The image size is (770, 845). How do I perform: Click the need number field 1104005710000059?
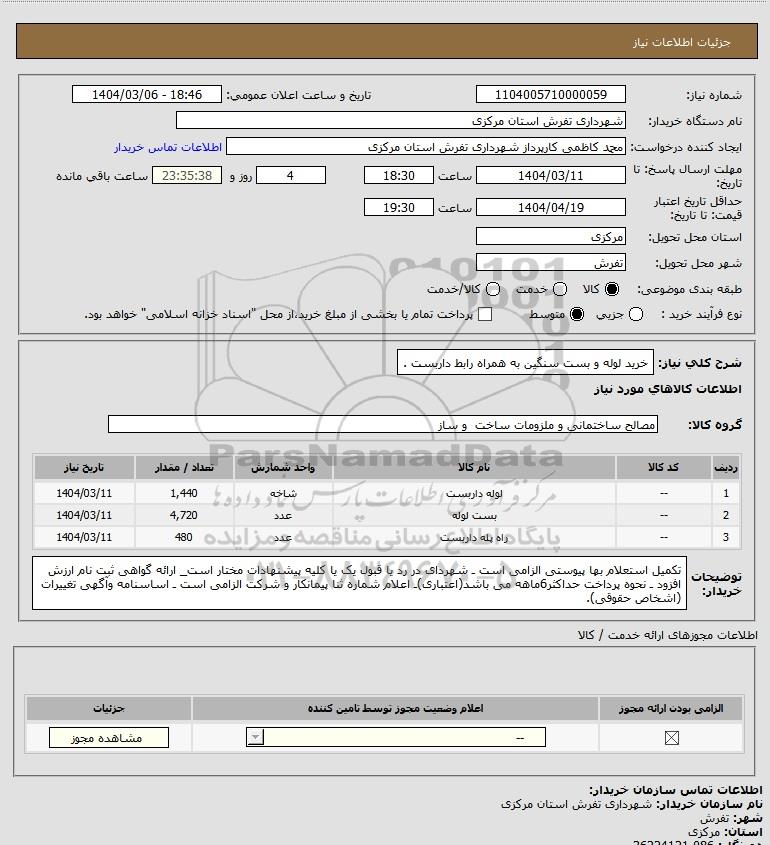click(551, 94)
